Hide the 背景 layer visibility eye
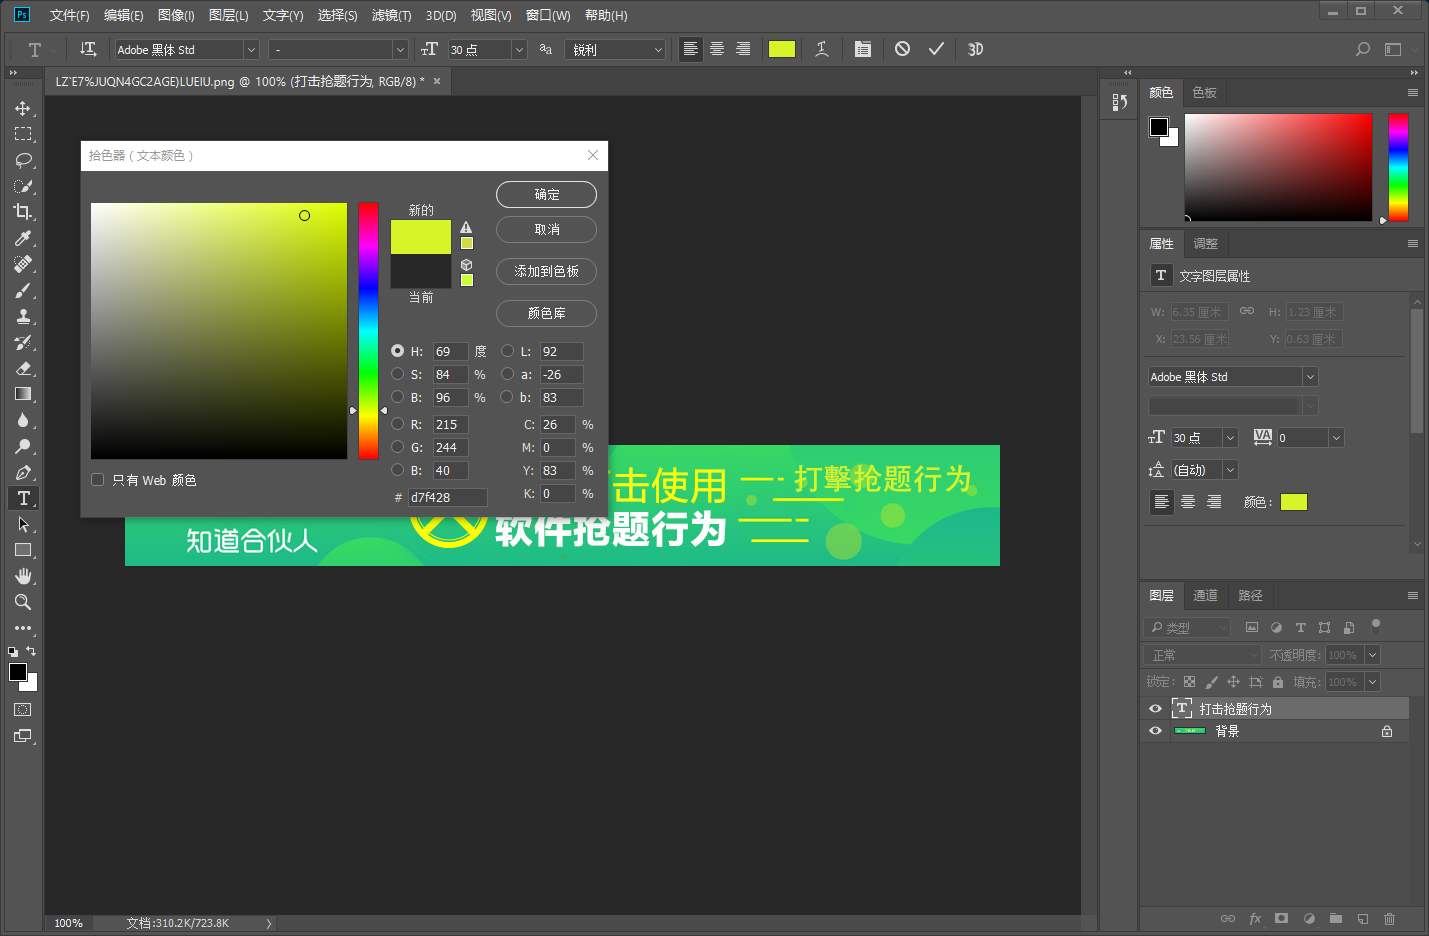 point(1155,731)
